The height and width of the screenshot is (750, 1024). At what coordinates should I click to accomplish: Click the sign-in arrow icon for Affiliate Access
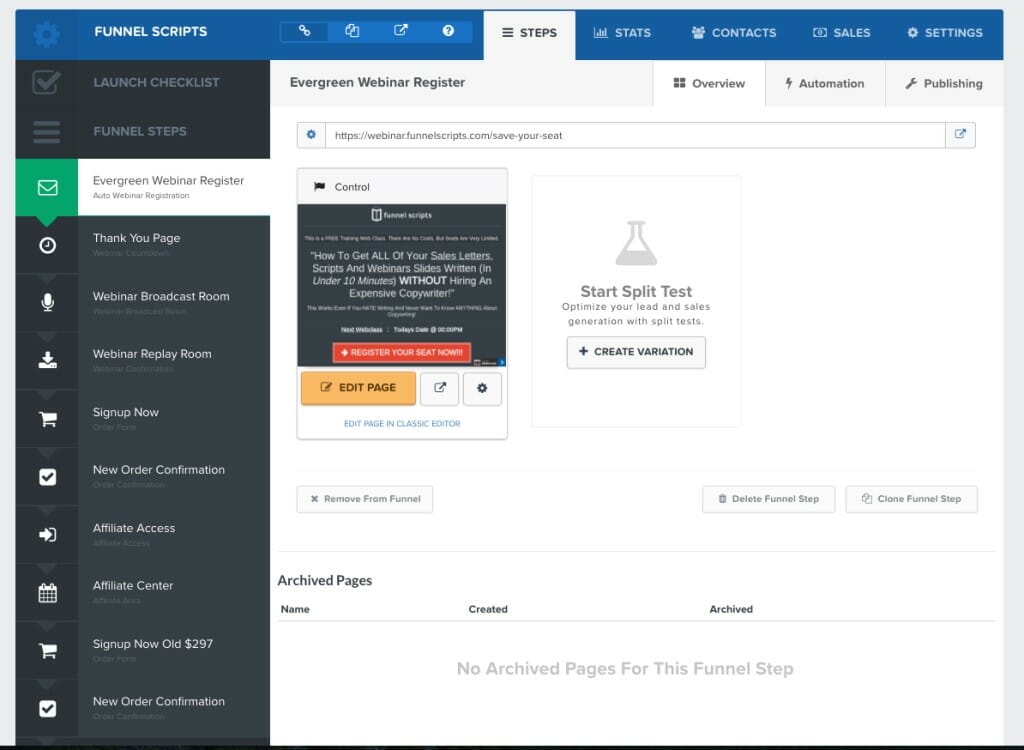click(x=46, y=534)
